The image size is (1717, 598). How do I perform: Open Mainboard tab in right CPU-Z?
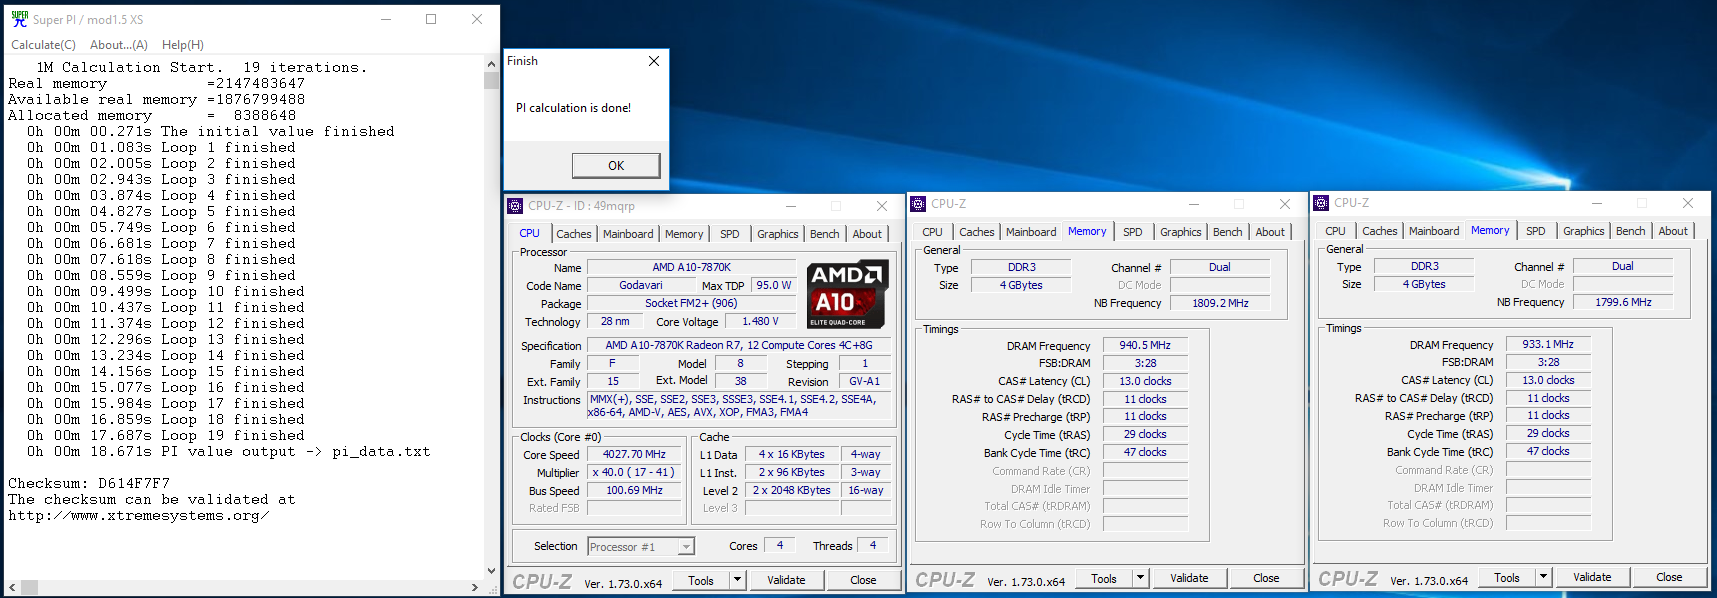1434,231
